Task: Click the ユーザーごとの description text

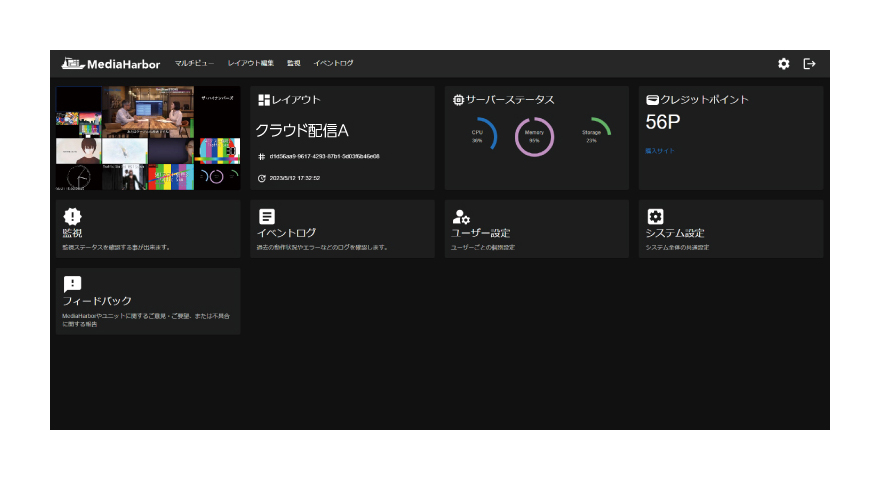Action: tap(483, 247)
